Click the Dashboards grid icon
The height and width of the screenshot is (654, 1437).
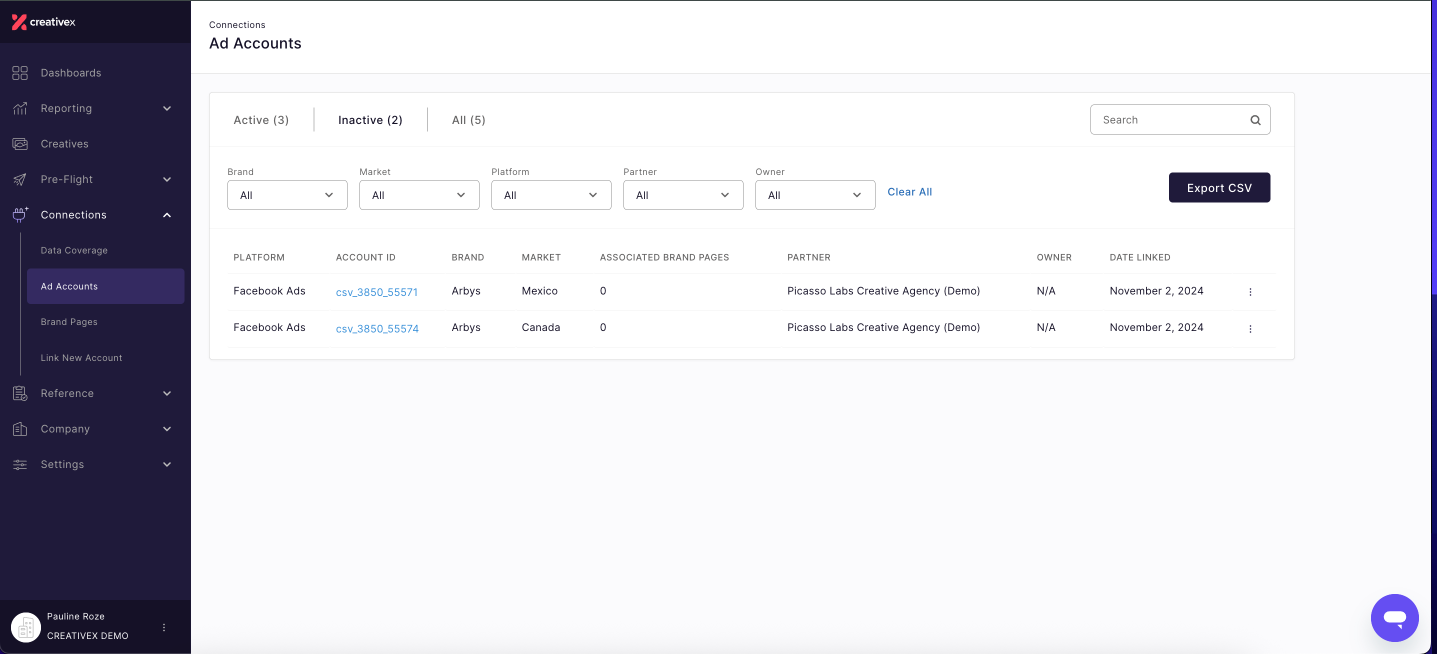tap(19, 73)
